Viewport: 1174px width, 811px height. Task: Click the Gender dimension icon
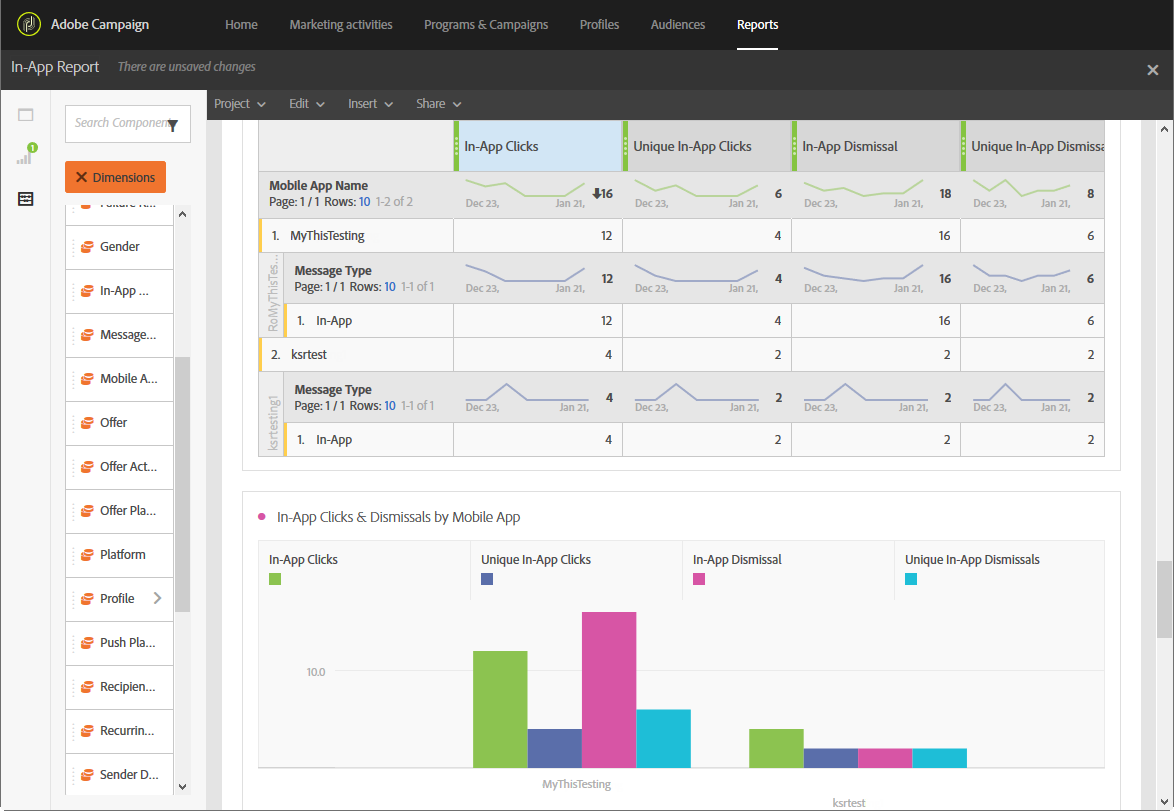(x=87, y=246)
